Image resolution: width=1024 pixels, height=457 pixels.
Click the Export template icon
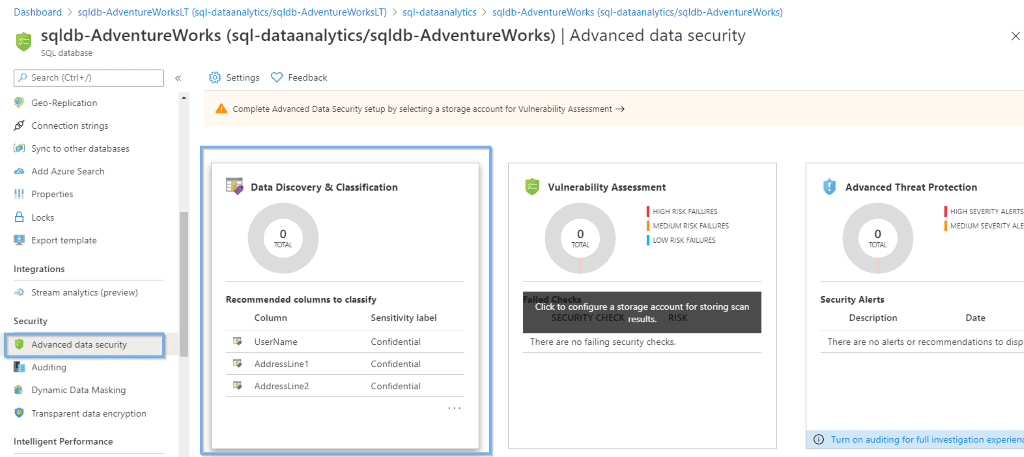tap(19, 240)
